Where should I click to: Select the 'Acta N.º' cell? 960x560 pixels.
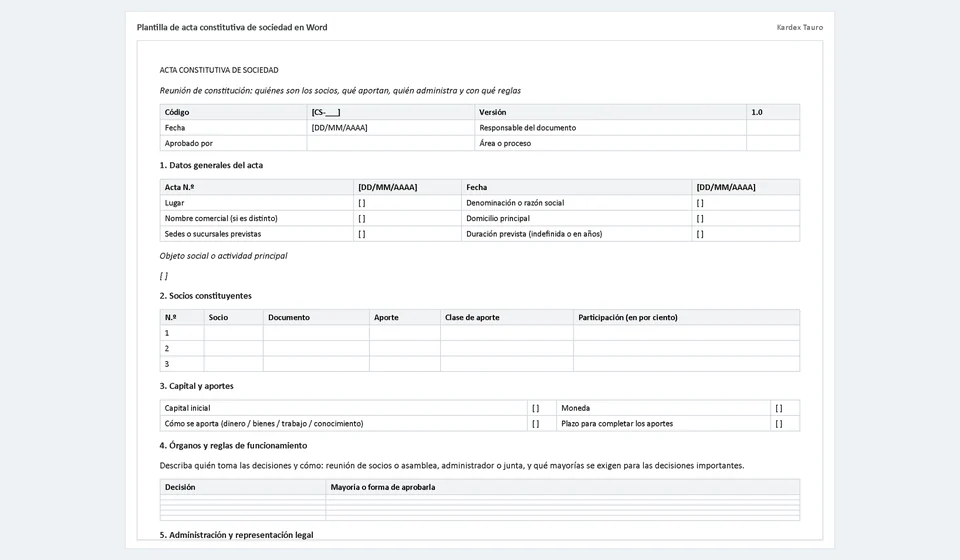(257, 187)
